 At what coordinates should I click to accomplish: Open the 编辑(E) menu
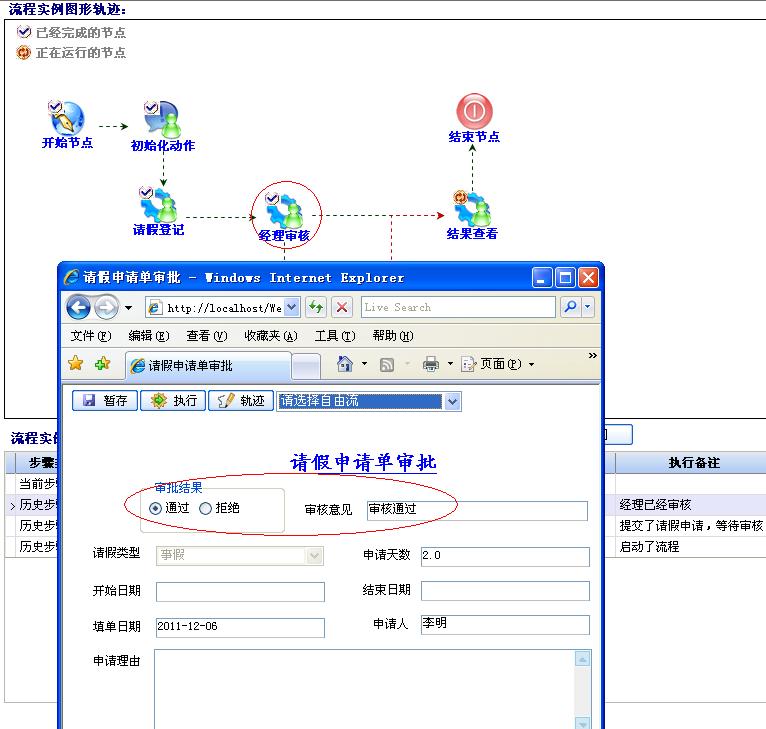click(149, 336)
